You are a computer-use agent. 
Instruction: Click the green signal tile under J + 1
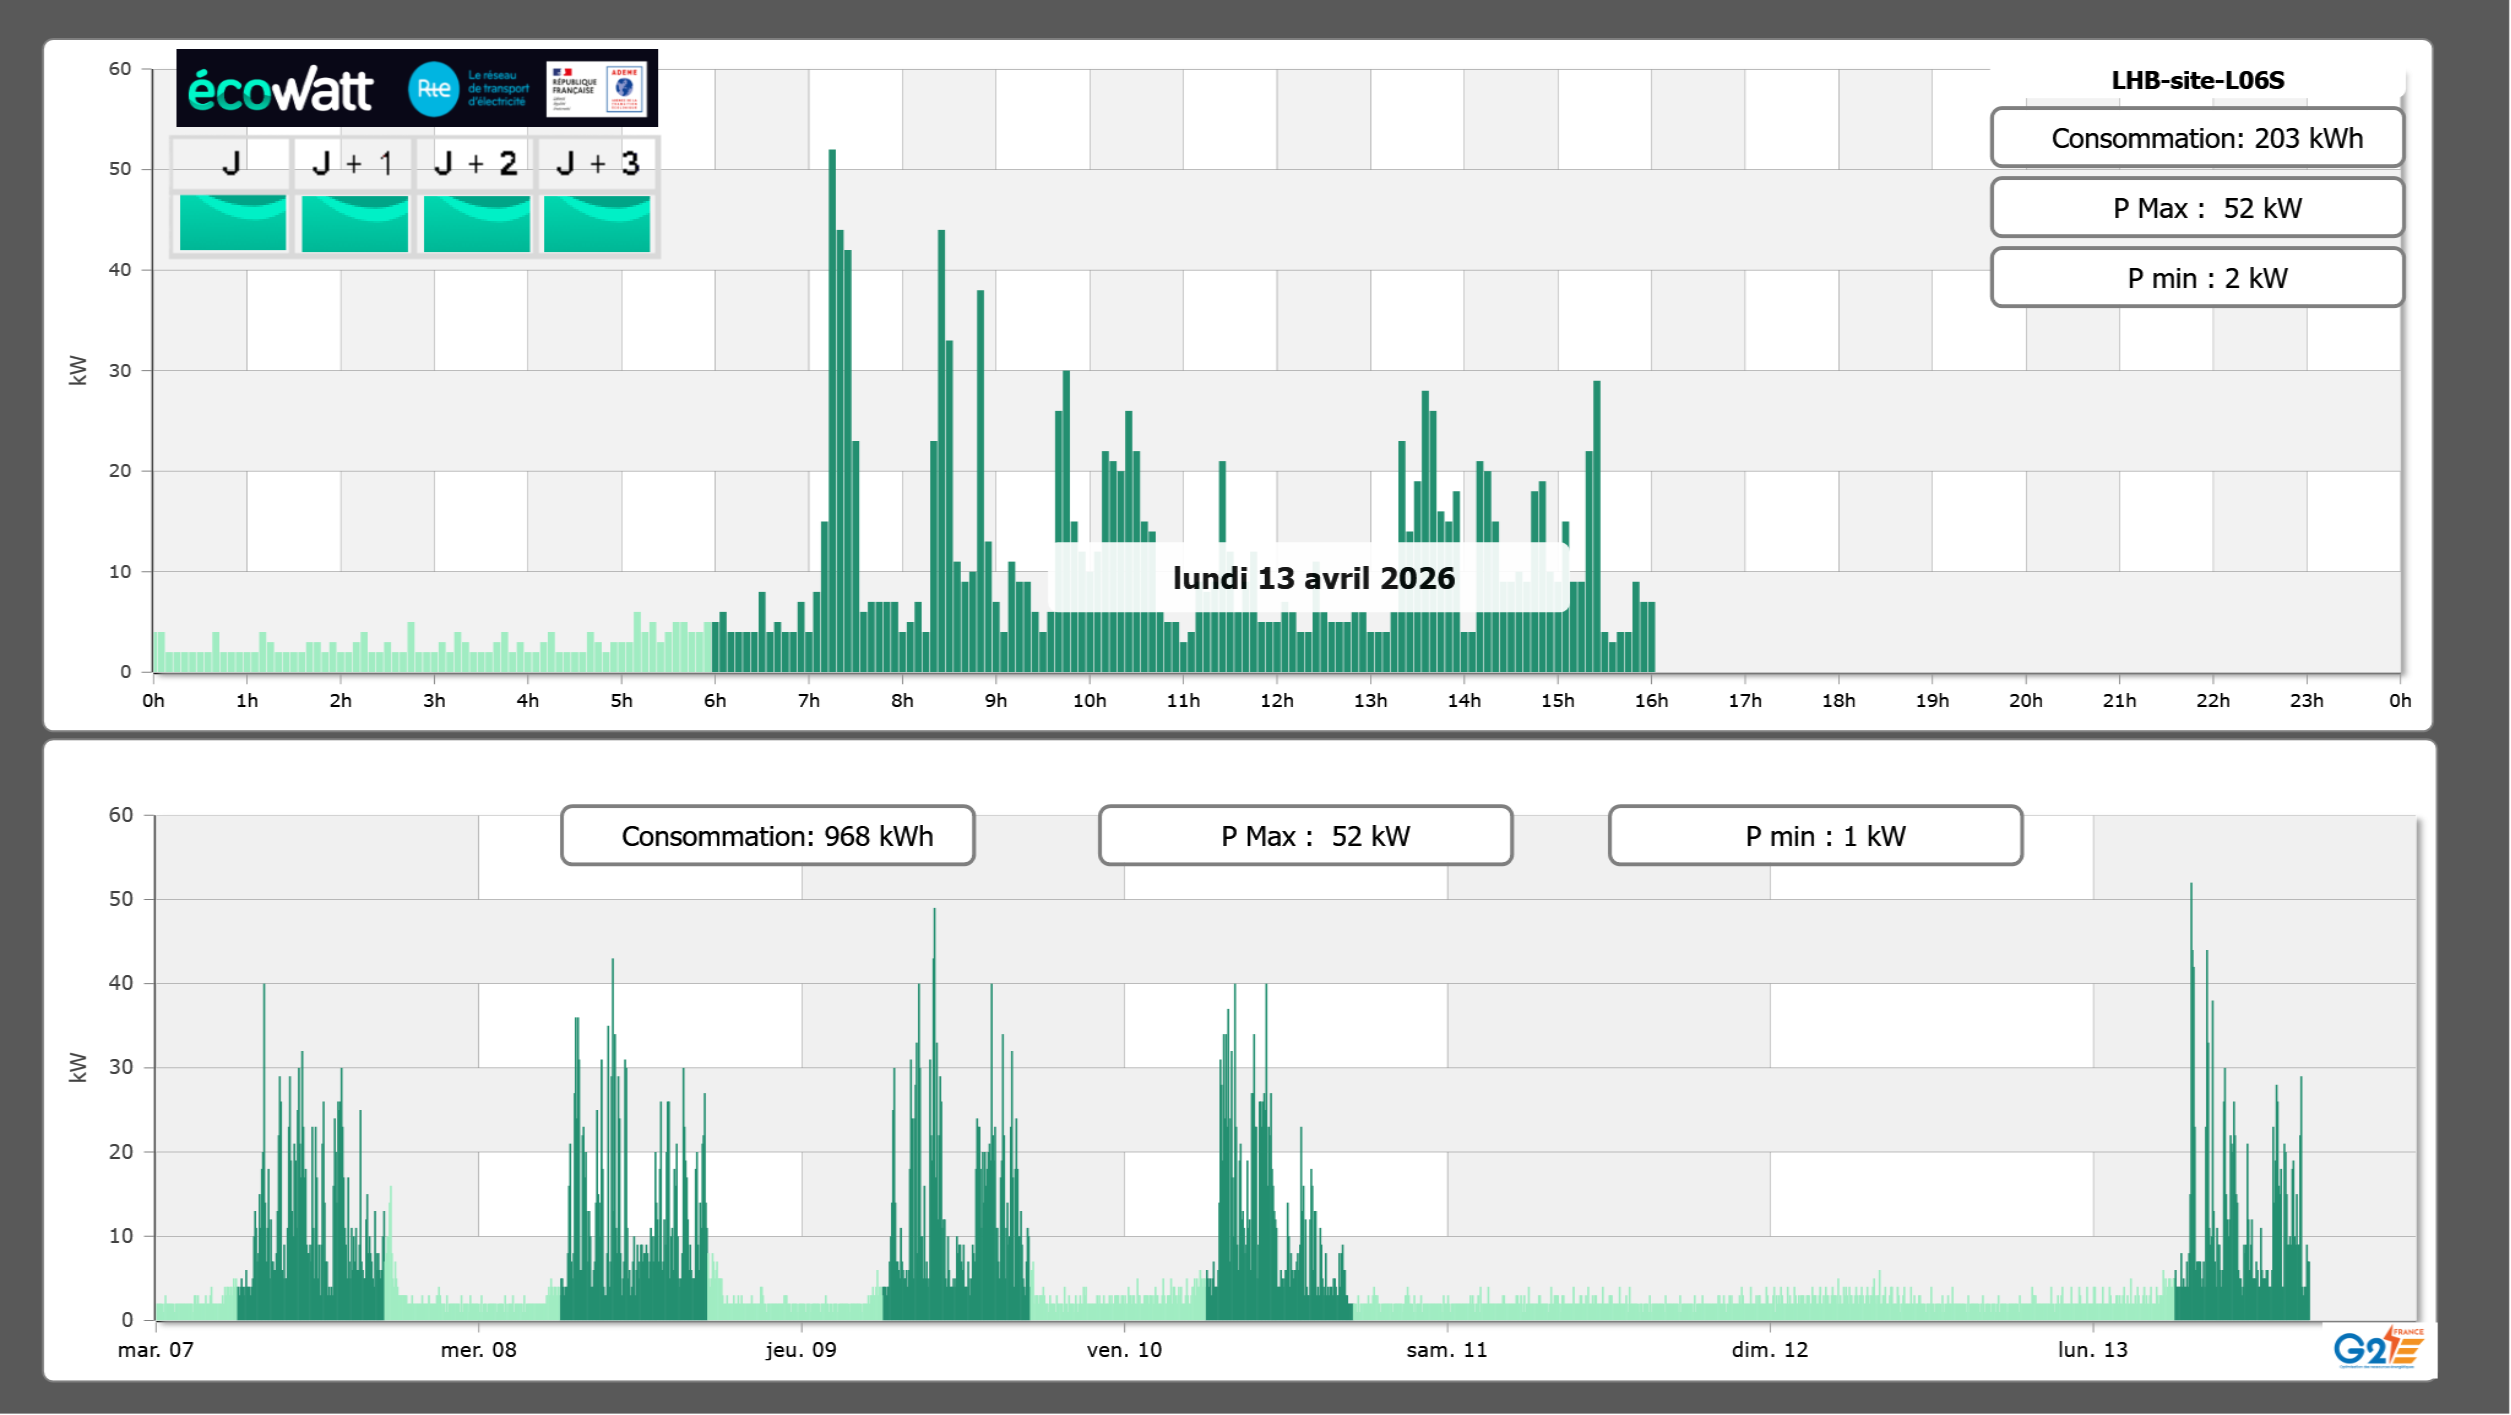(x=354, y=223)
